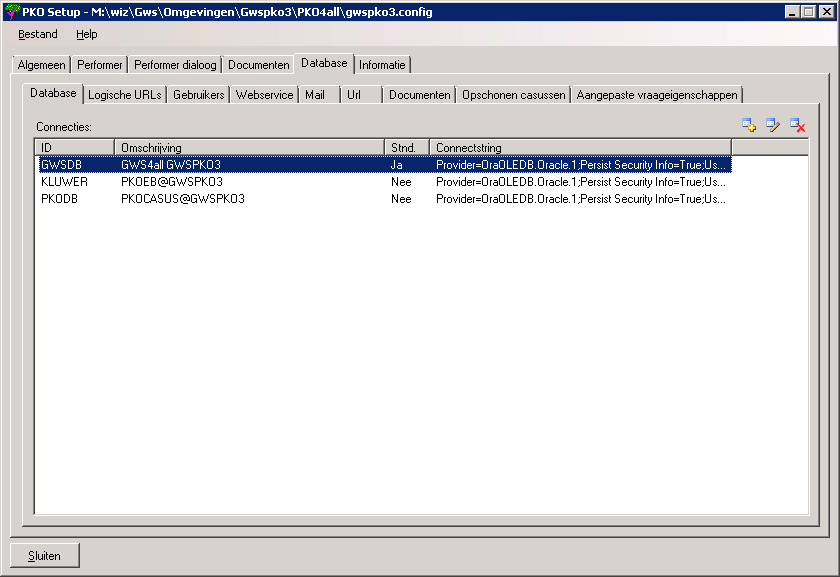Open the Logische URLs sub-tab
The width and height of the screenshot is (840, 577).
tap(125, 95)
